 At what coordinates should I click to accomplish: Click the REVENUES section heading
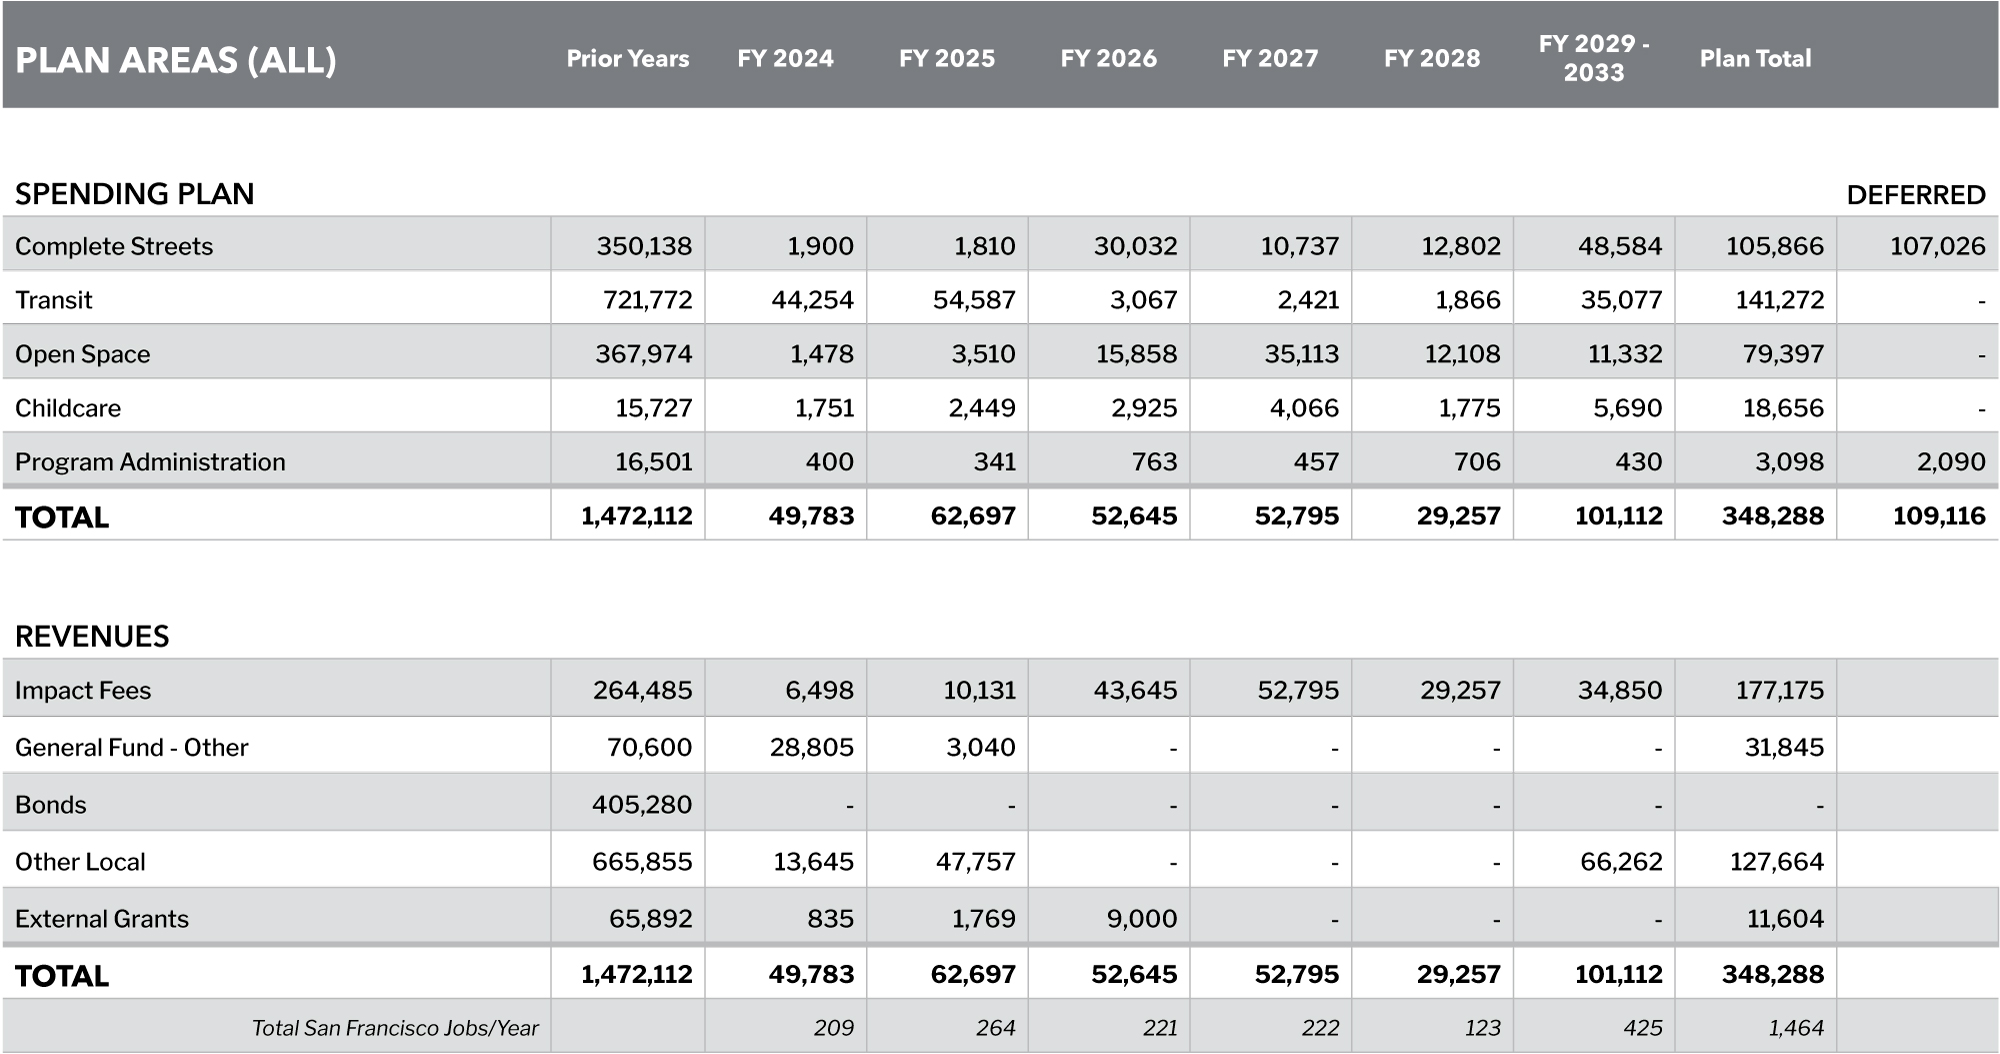click(x=92, y=636)
